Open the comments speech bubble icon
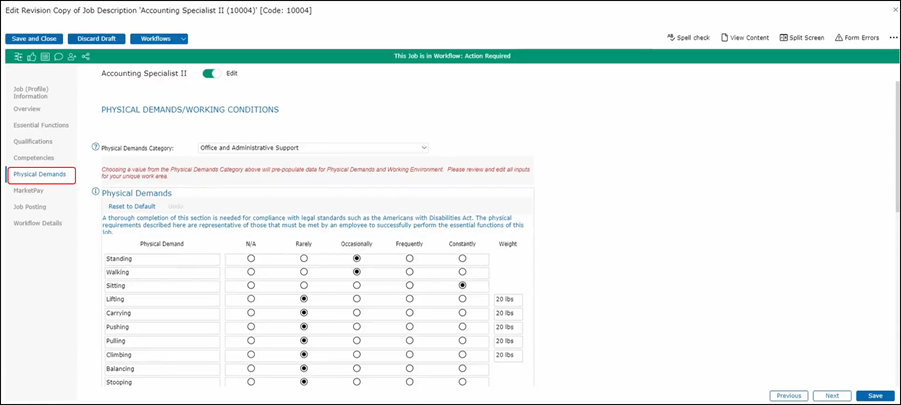Image resolution: width=901 pixels, height=405 pixels. pos(58,56)
